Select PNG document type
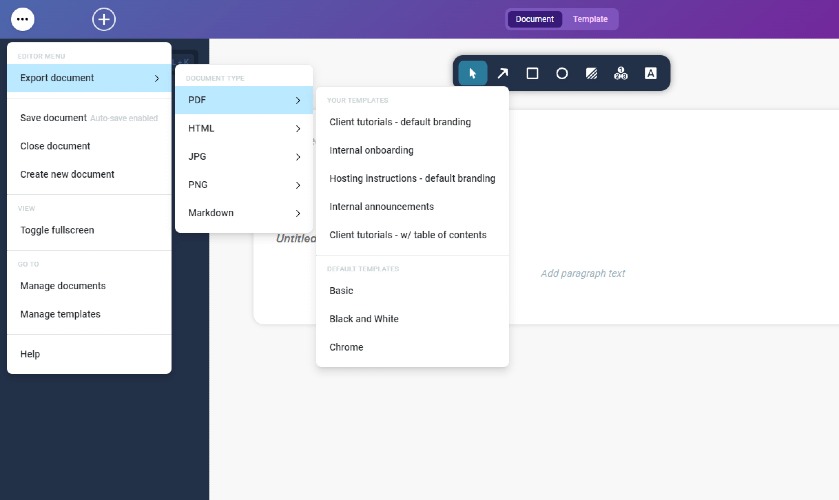839x500 pixels. coord(244,185)
